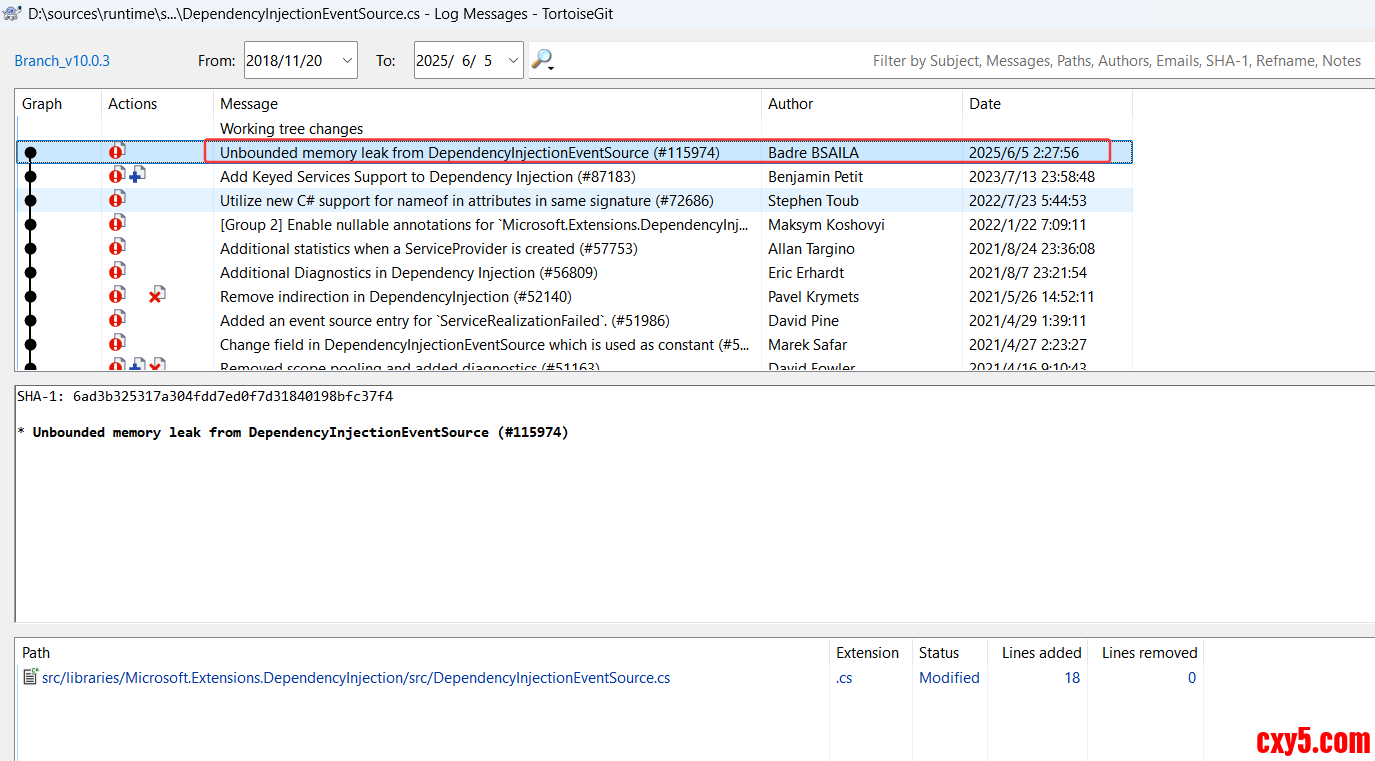This screenshot has width=1375, height=761.
Task: Click the Date column header
Action: pos(984,104)
